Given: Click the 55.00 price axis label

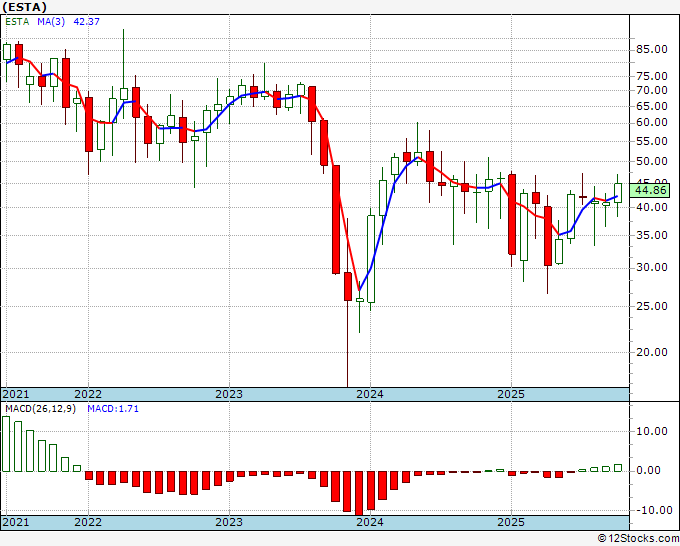Looking at the screenshot, I should 651,141.
